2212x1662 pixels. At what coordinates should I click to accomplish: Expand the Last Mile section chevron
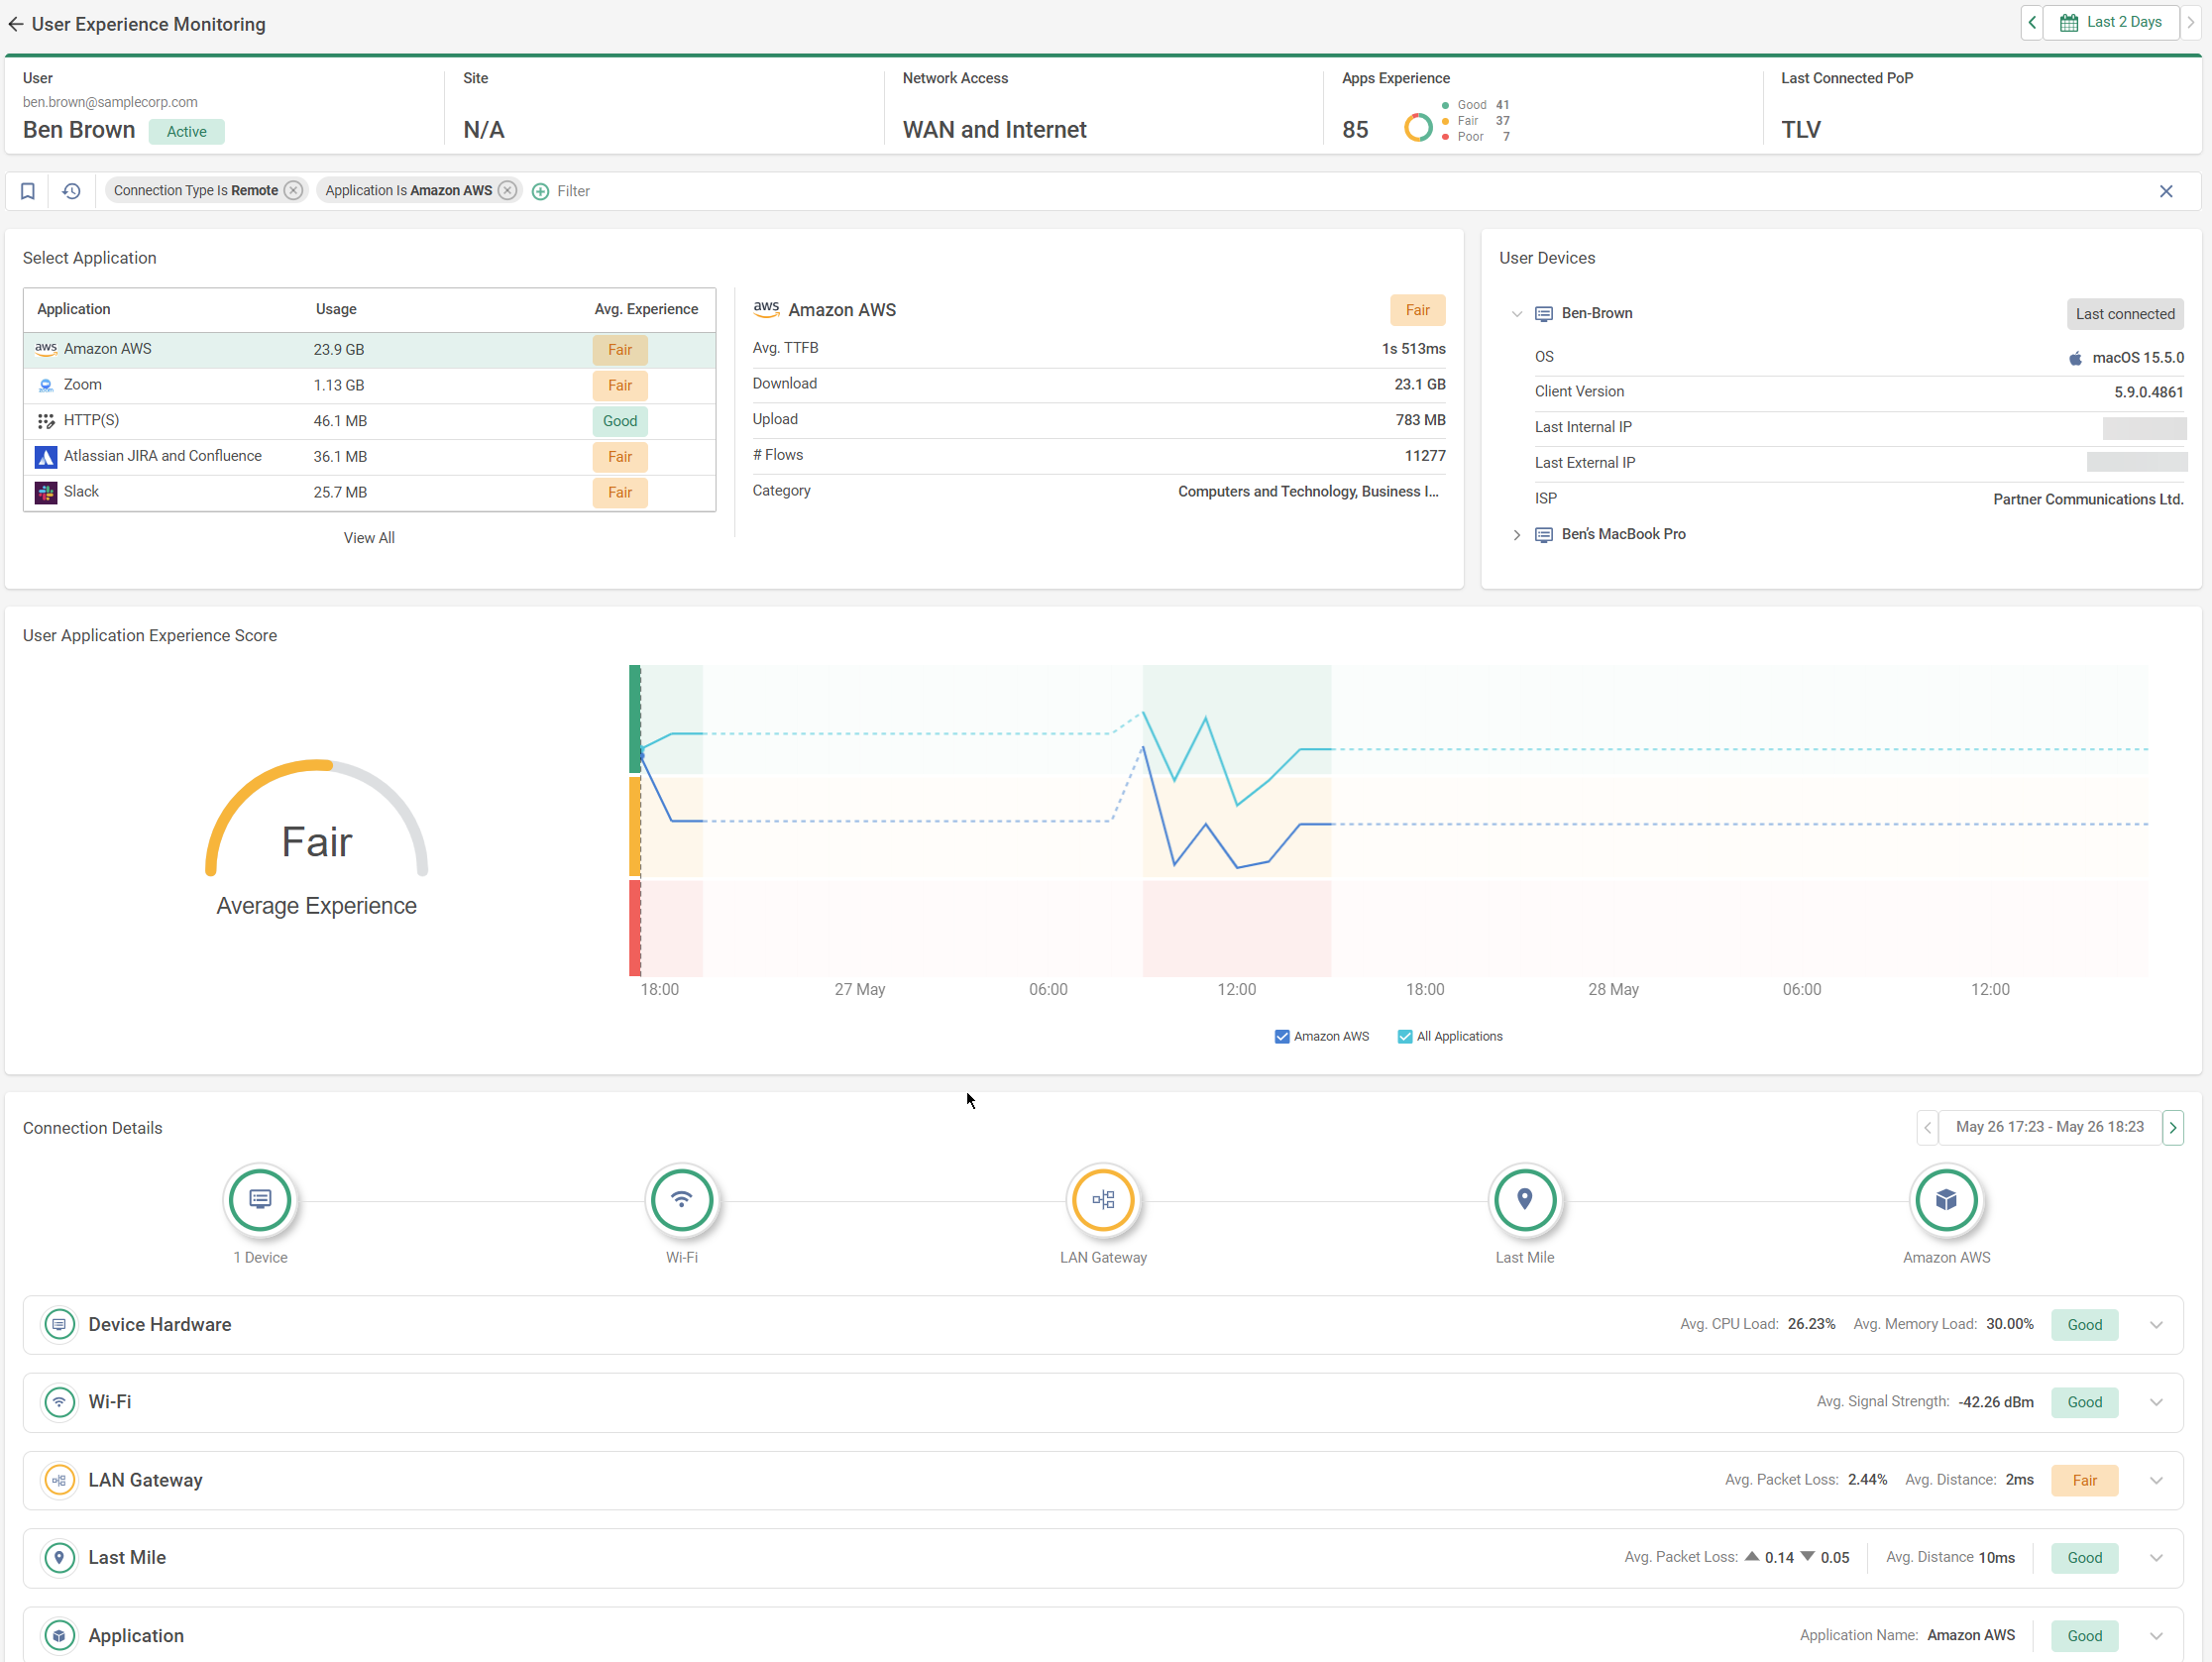point(2156,1558)
